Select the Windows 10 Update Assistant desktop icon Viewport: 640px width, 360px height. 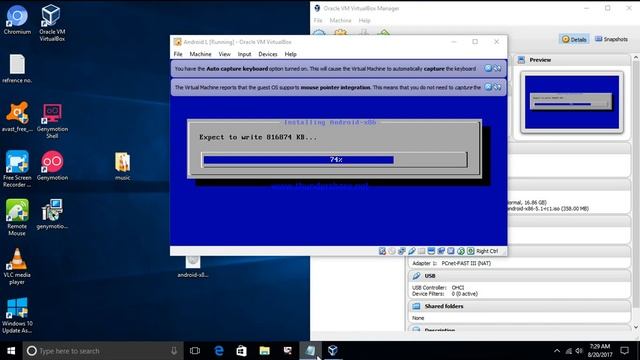17,315
